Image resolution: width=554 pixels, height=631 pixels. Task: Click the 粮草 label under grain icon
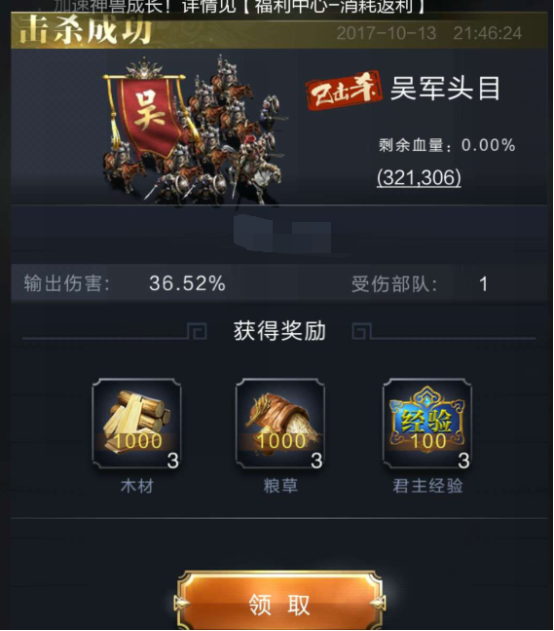click(280, 486)
